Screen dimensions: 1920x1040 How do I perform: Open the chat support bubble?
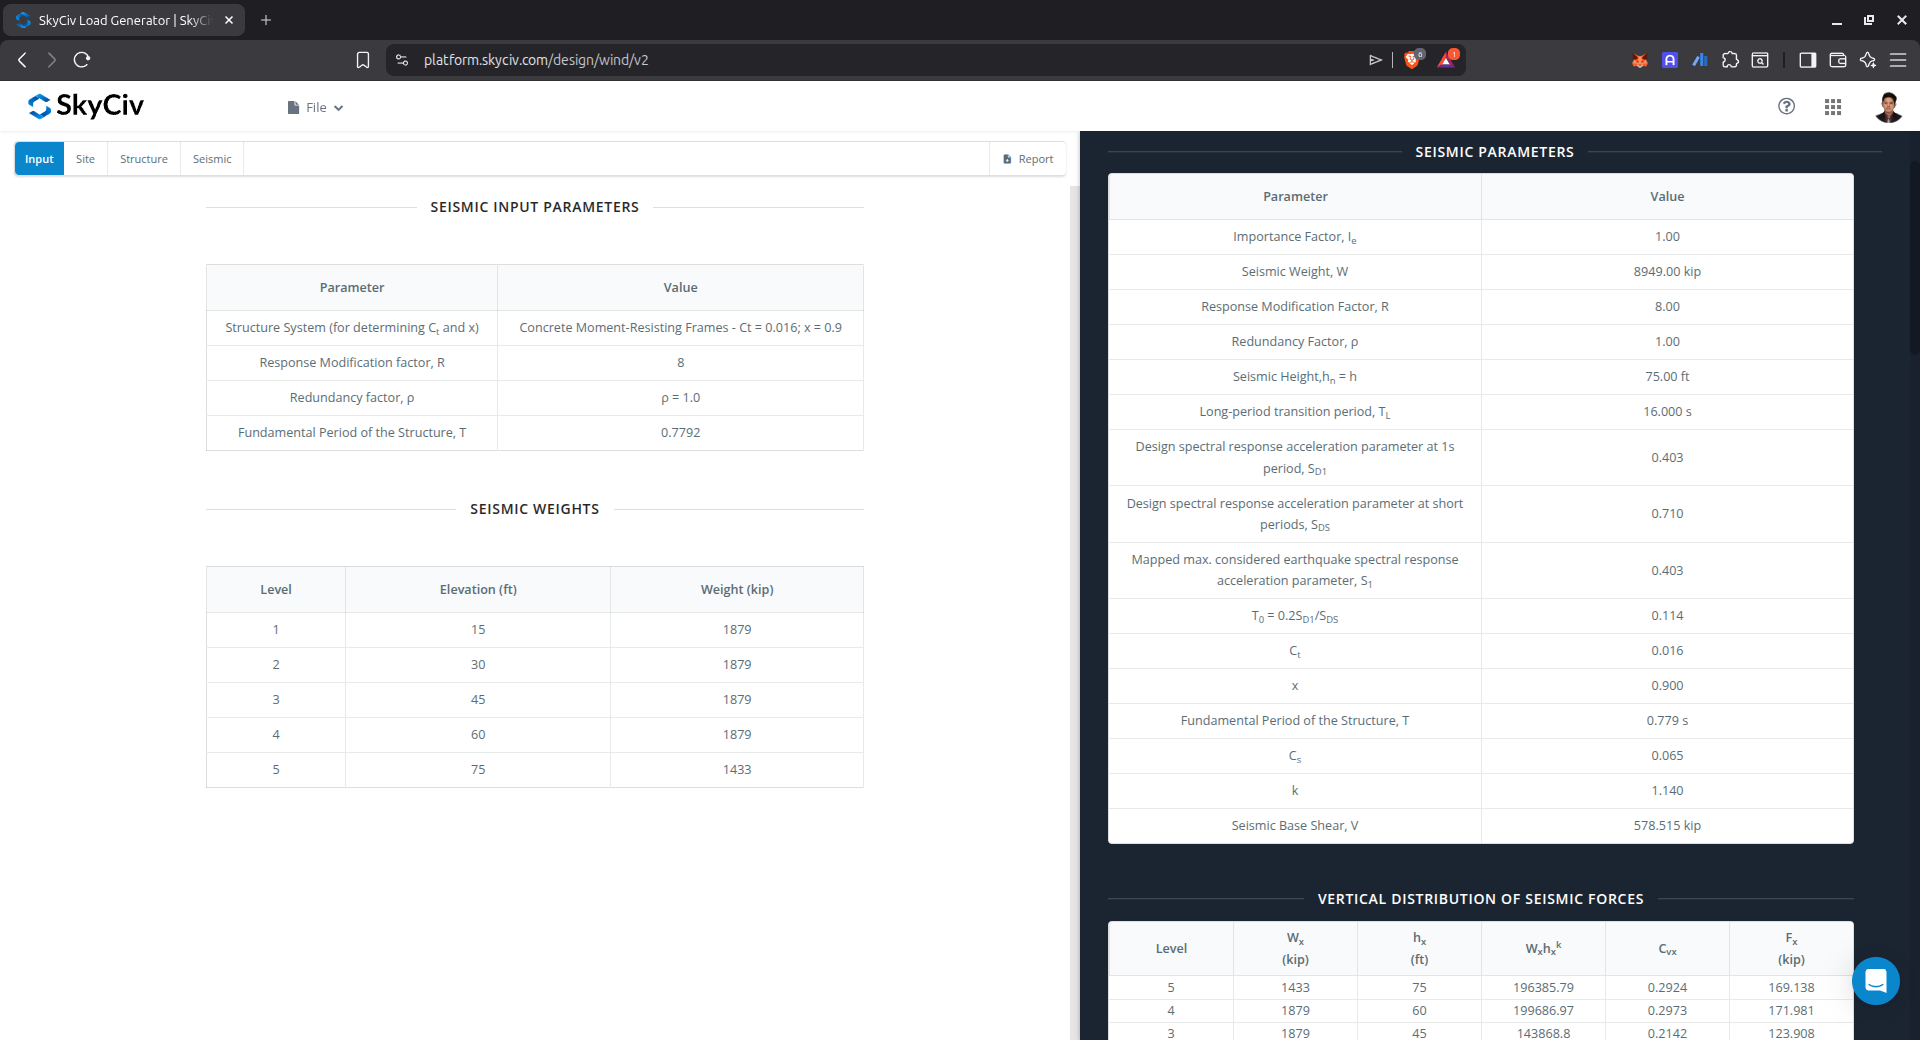pos(1875,981)
